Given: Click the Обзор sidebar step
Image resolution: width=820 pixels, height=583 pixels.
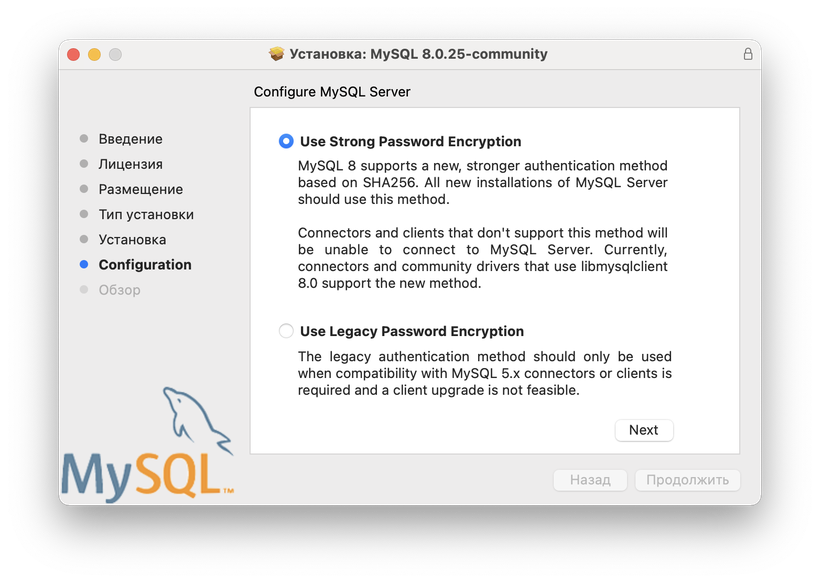Looking at the screenshot, I should (119, 290).
